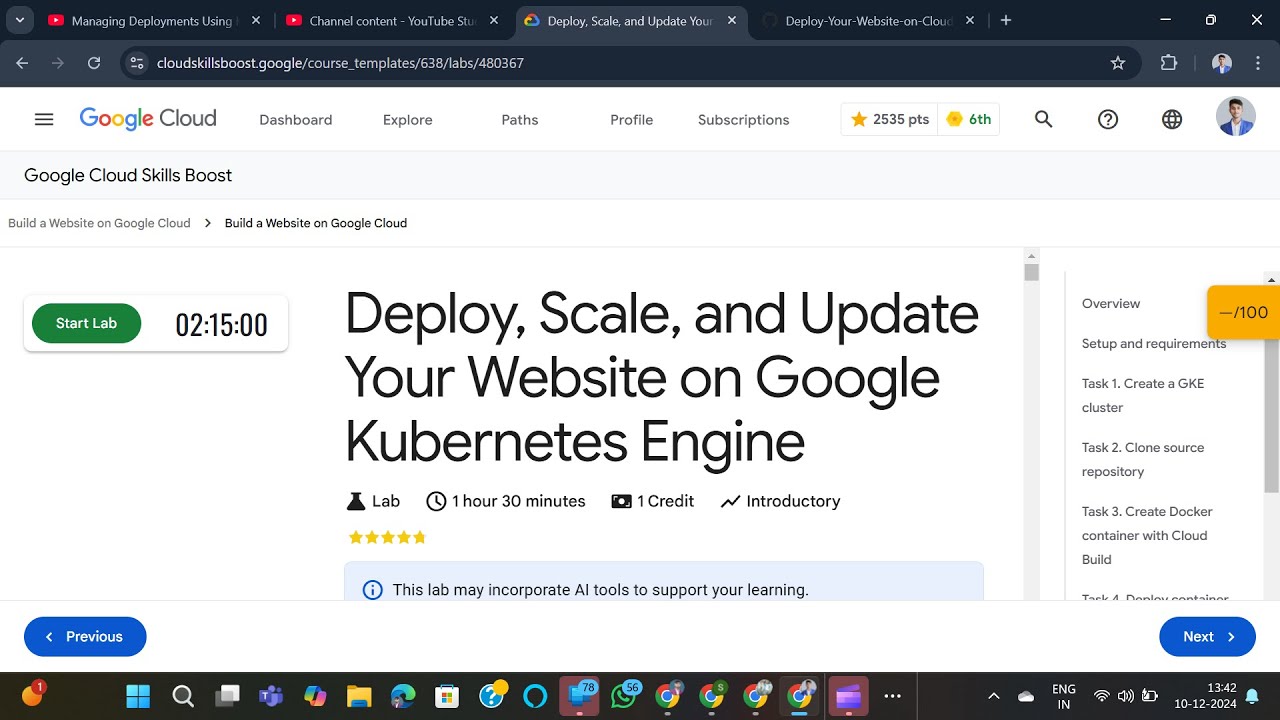The image size is (1280, 720).
Task: Click the Next button
Action: click(1207, 636)
